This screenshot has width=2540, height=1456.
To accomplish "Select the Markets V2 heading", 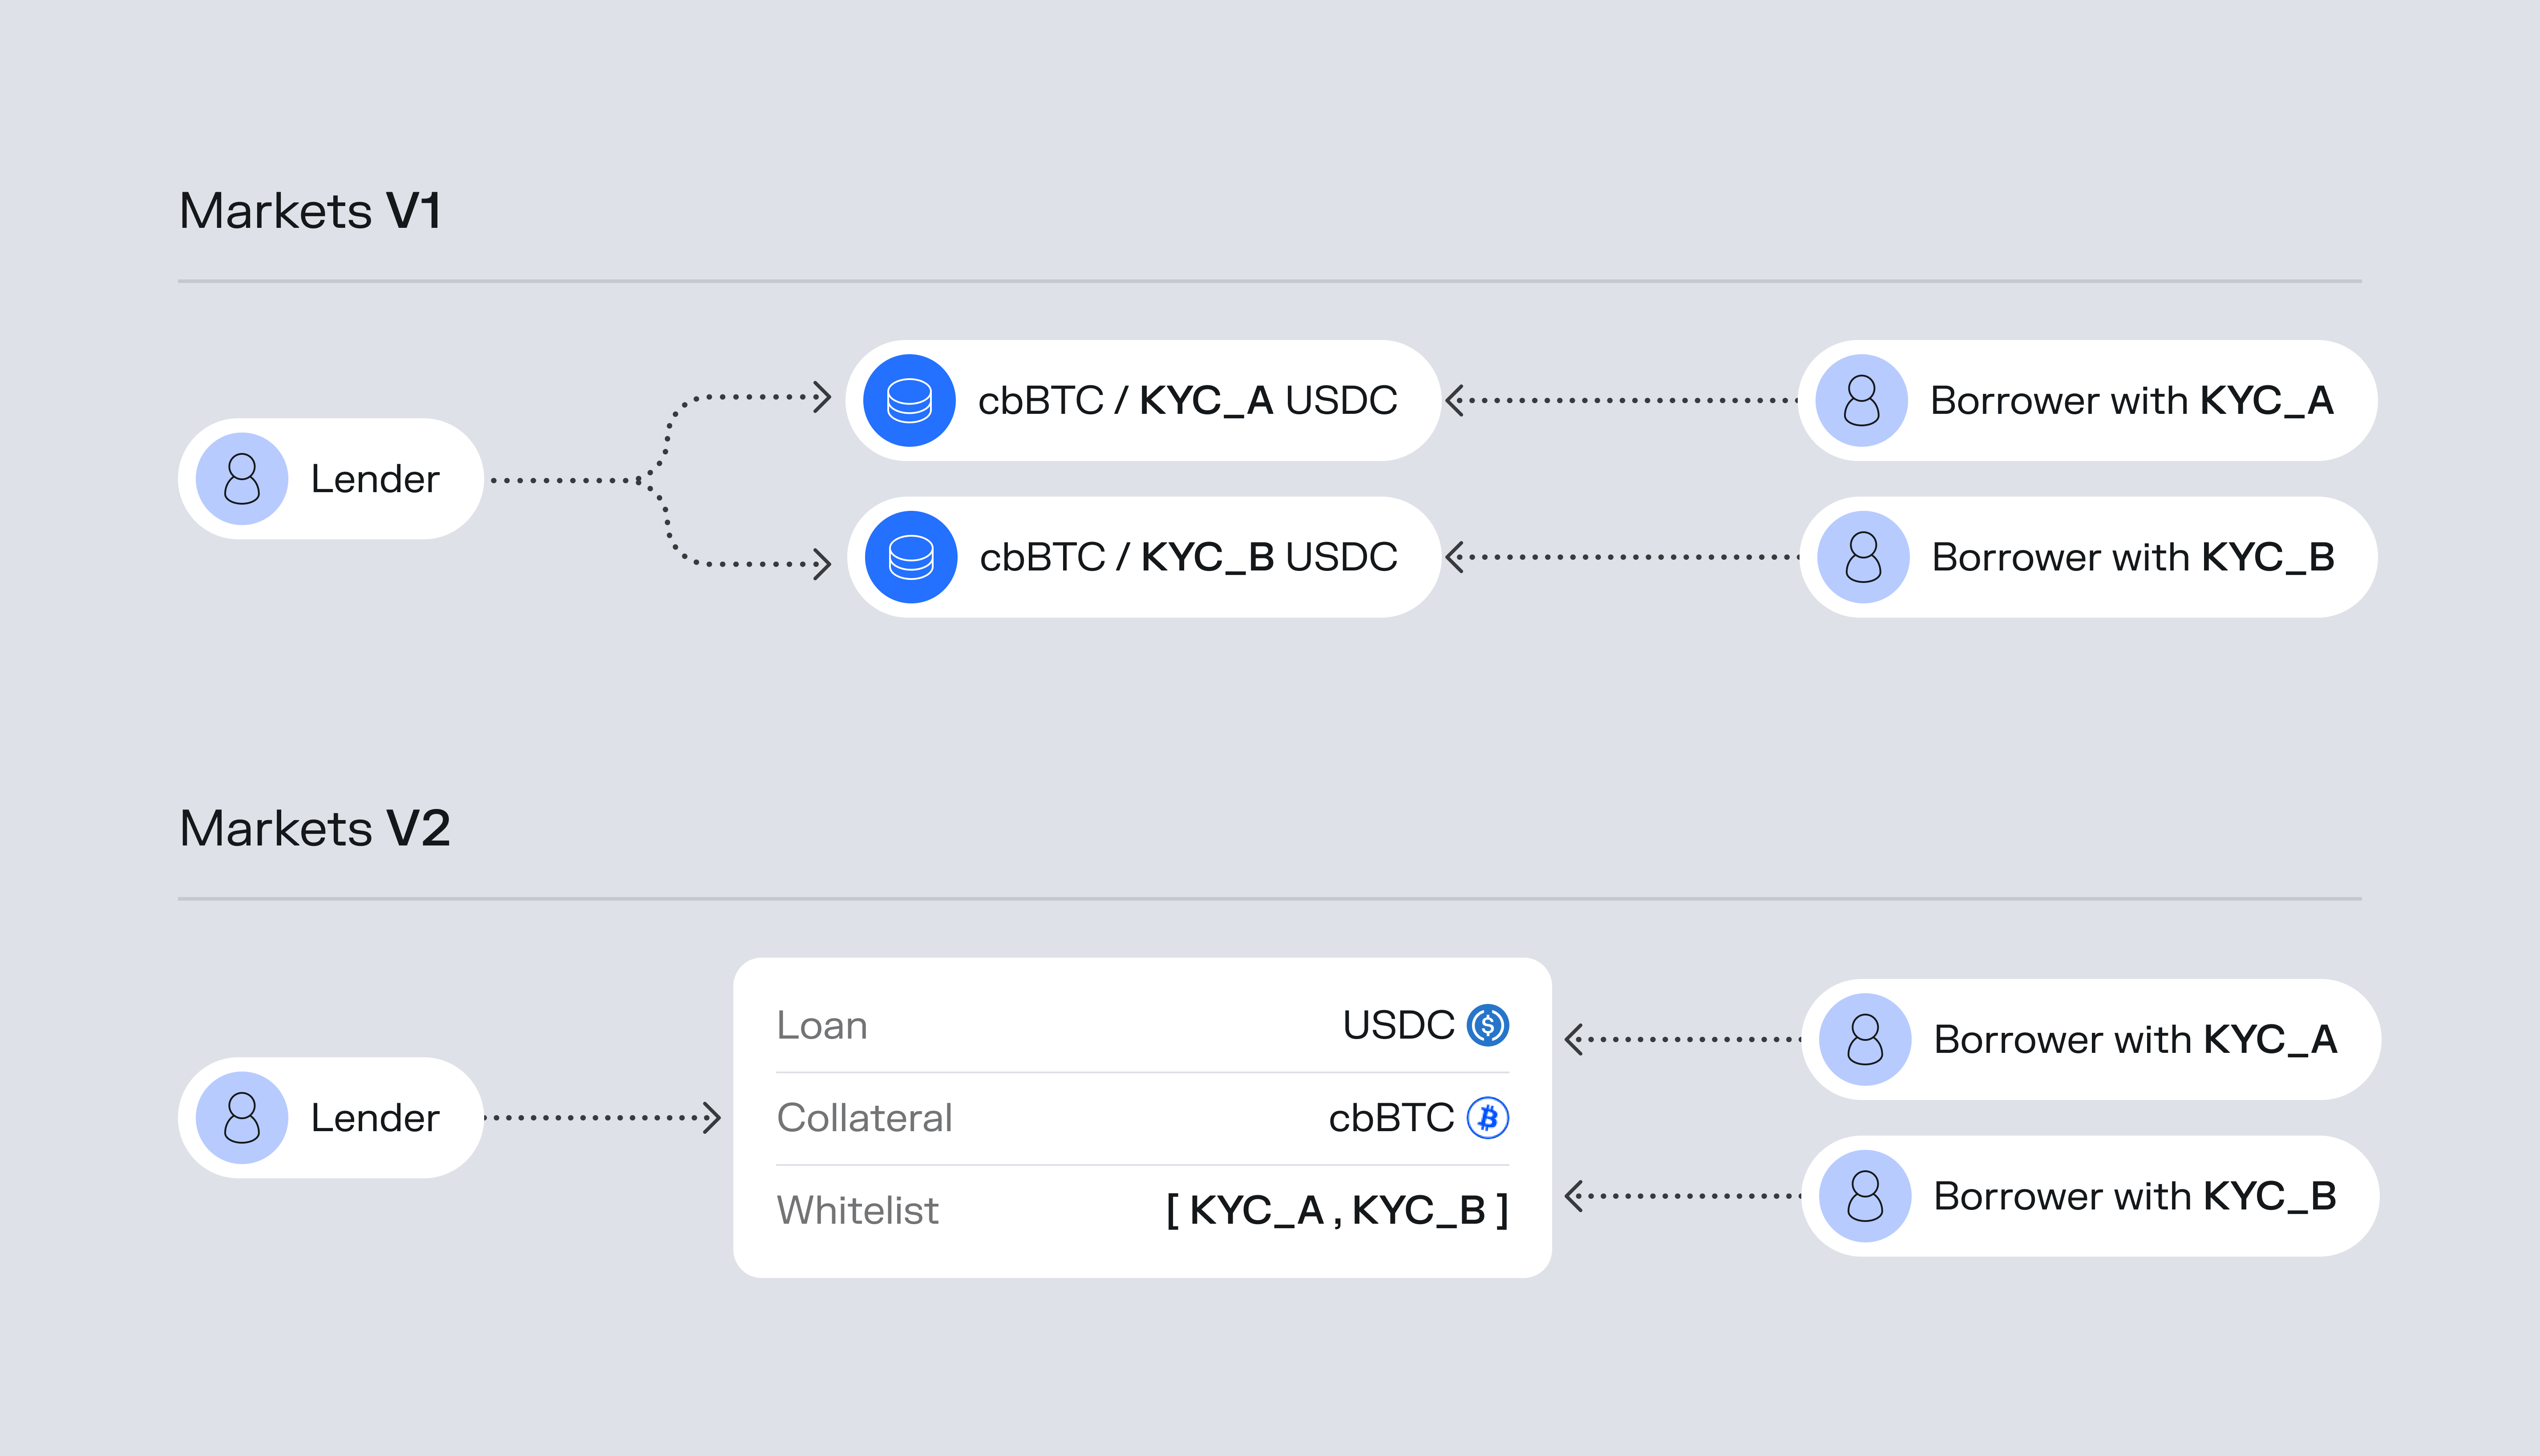I will pyautogui.click(x=315, y=829).
